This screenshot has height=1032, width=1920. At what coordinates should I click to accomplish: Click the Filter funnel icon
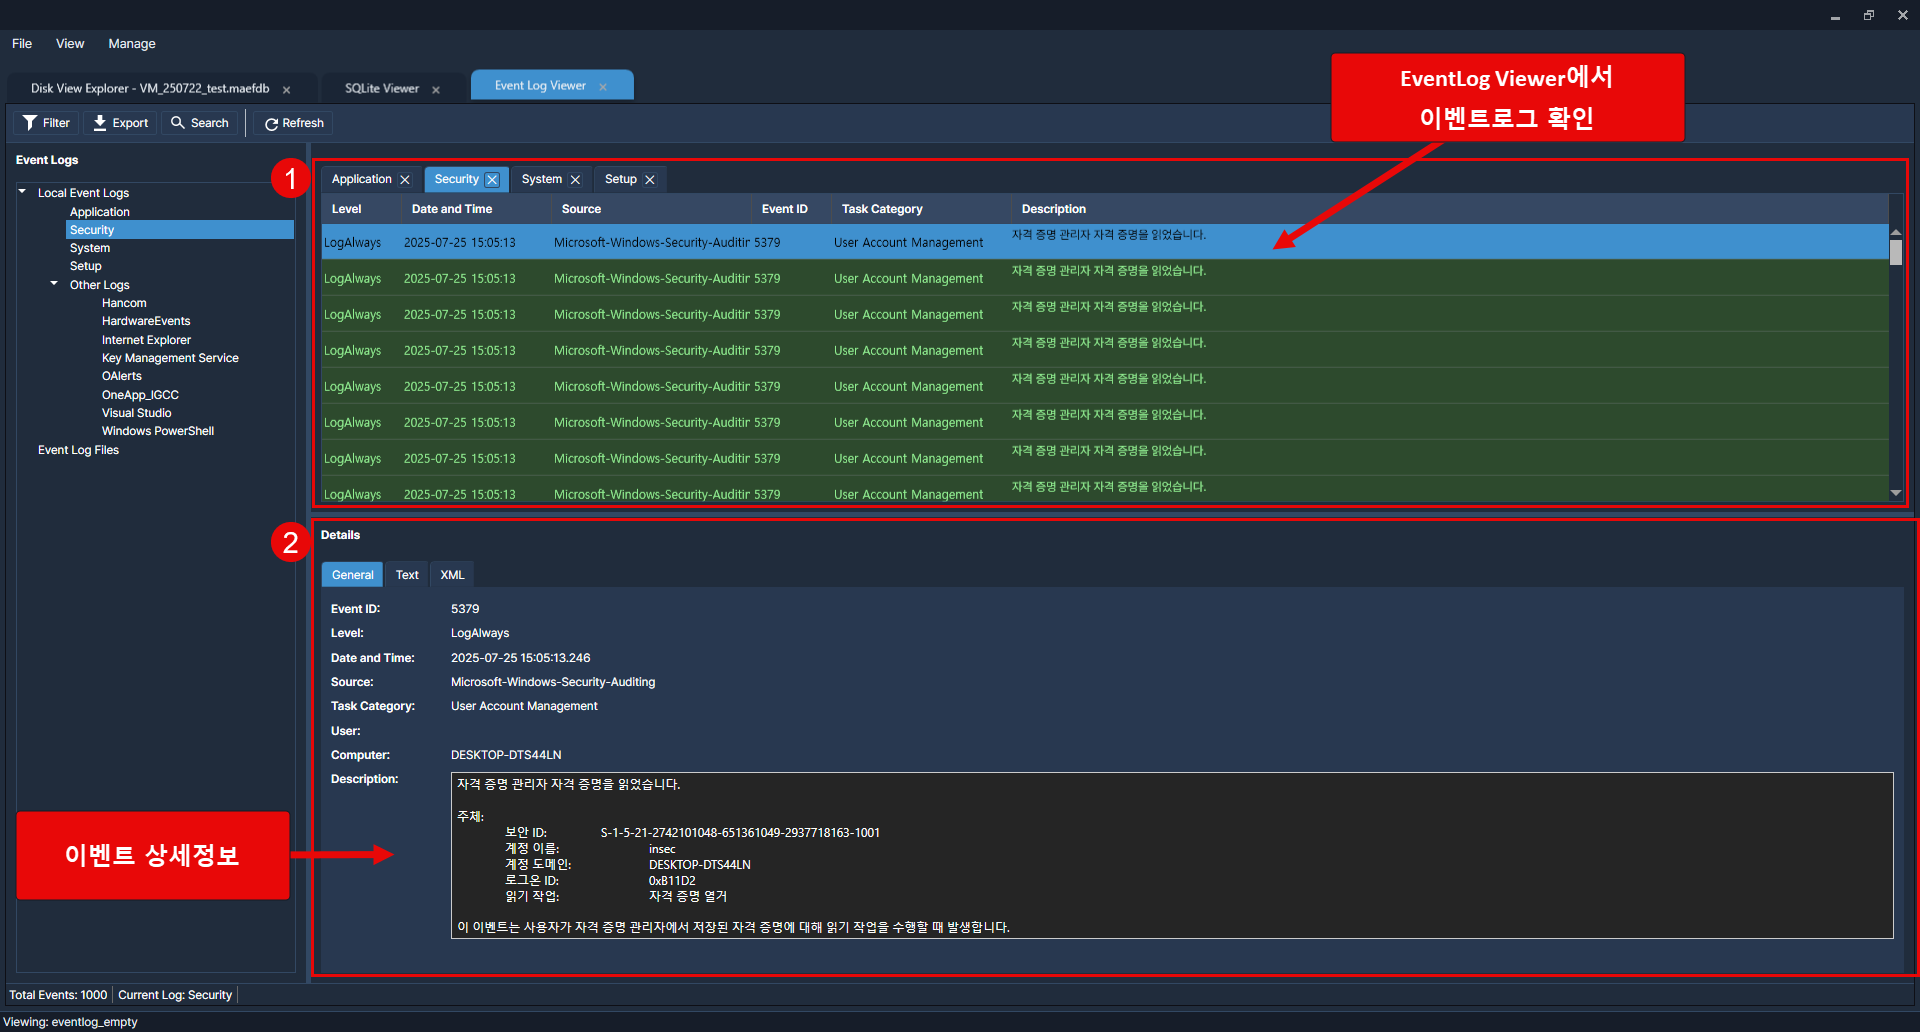(30, 123)
